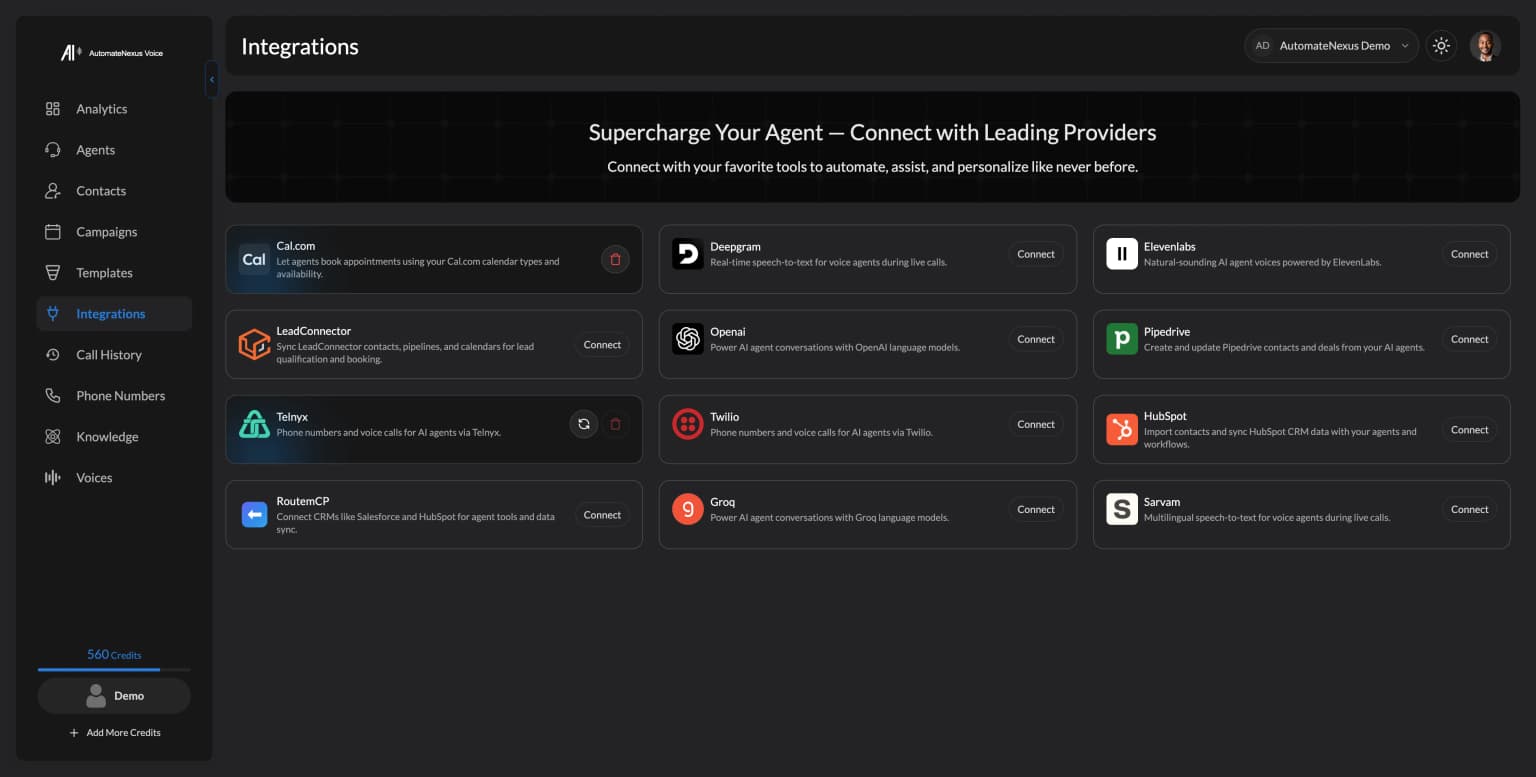The width and height of the screenshot is (1536, 777).
Task: Open Contacts in the sidebar
Action: 114,191
